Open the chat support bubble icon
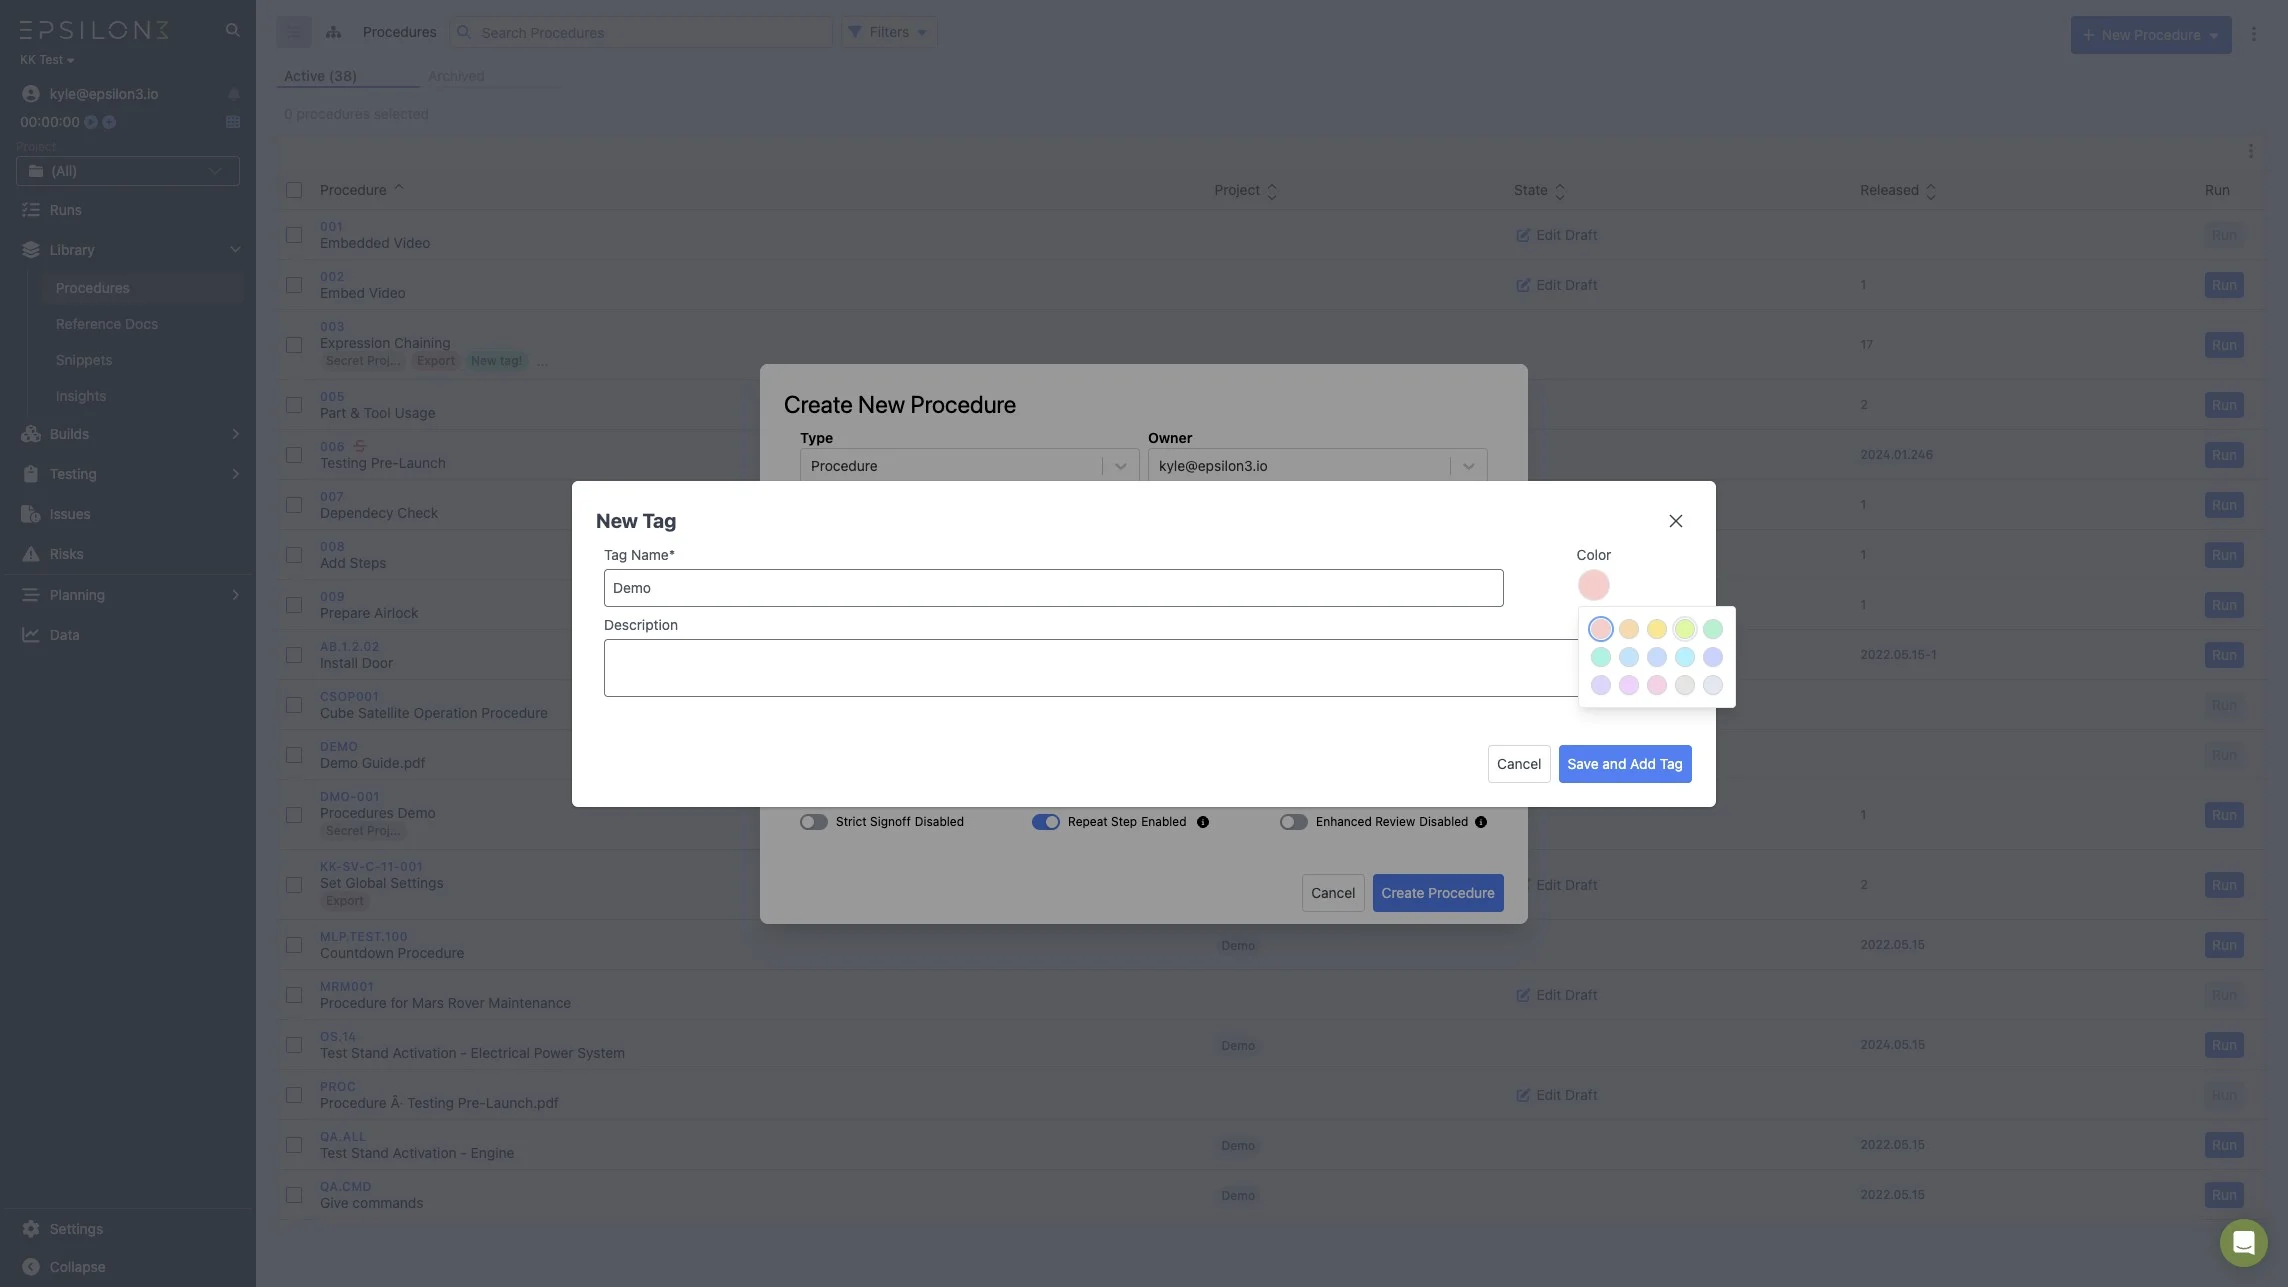This screenshot has height=1287, width=2288. pyautogui.click(x=2243, y=1242)
